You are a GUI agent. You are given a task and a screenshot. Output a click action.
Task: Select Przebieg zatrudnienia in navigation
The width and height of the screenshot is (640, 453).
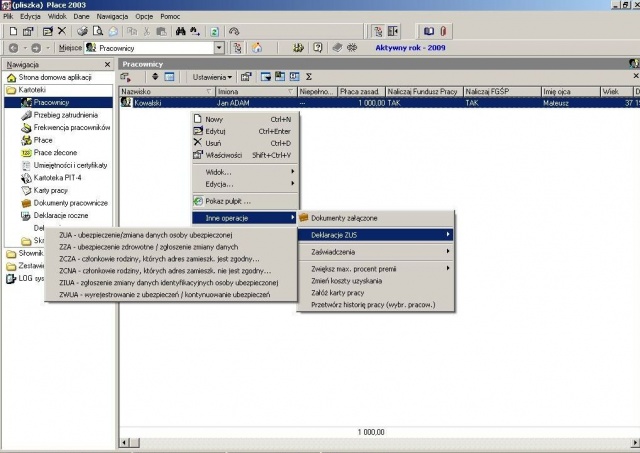(x=66, y=115)
